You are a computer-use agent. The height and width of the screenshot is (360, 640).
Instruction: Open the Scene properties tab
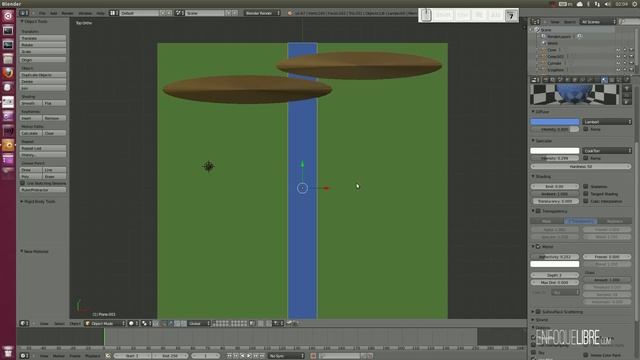pos(560,80)
